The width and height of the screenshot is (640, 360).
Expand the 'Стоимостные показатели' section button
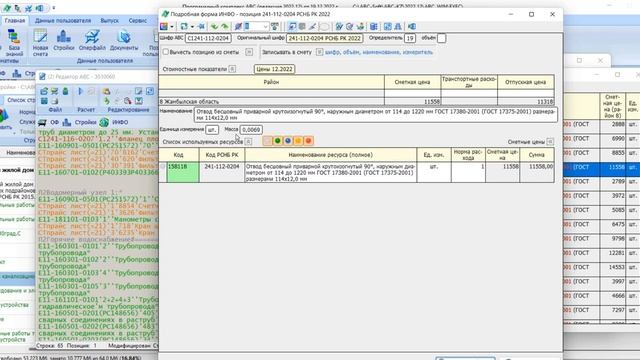(x=232, y=69)
